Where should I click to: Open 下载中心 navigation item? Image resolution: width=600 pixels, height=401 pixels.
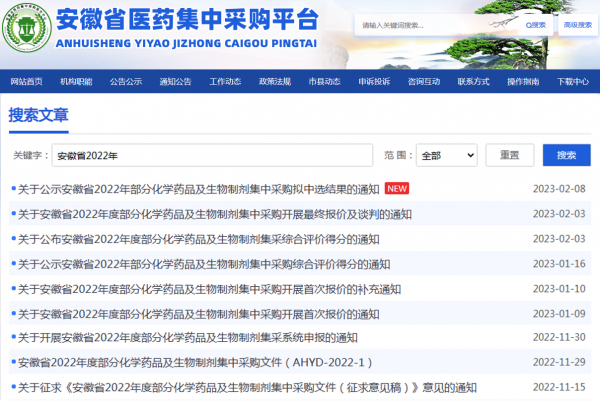coord(571,81)
